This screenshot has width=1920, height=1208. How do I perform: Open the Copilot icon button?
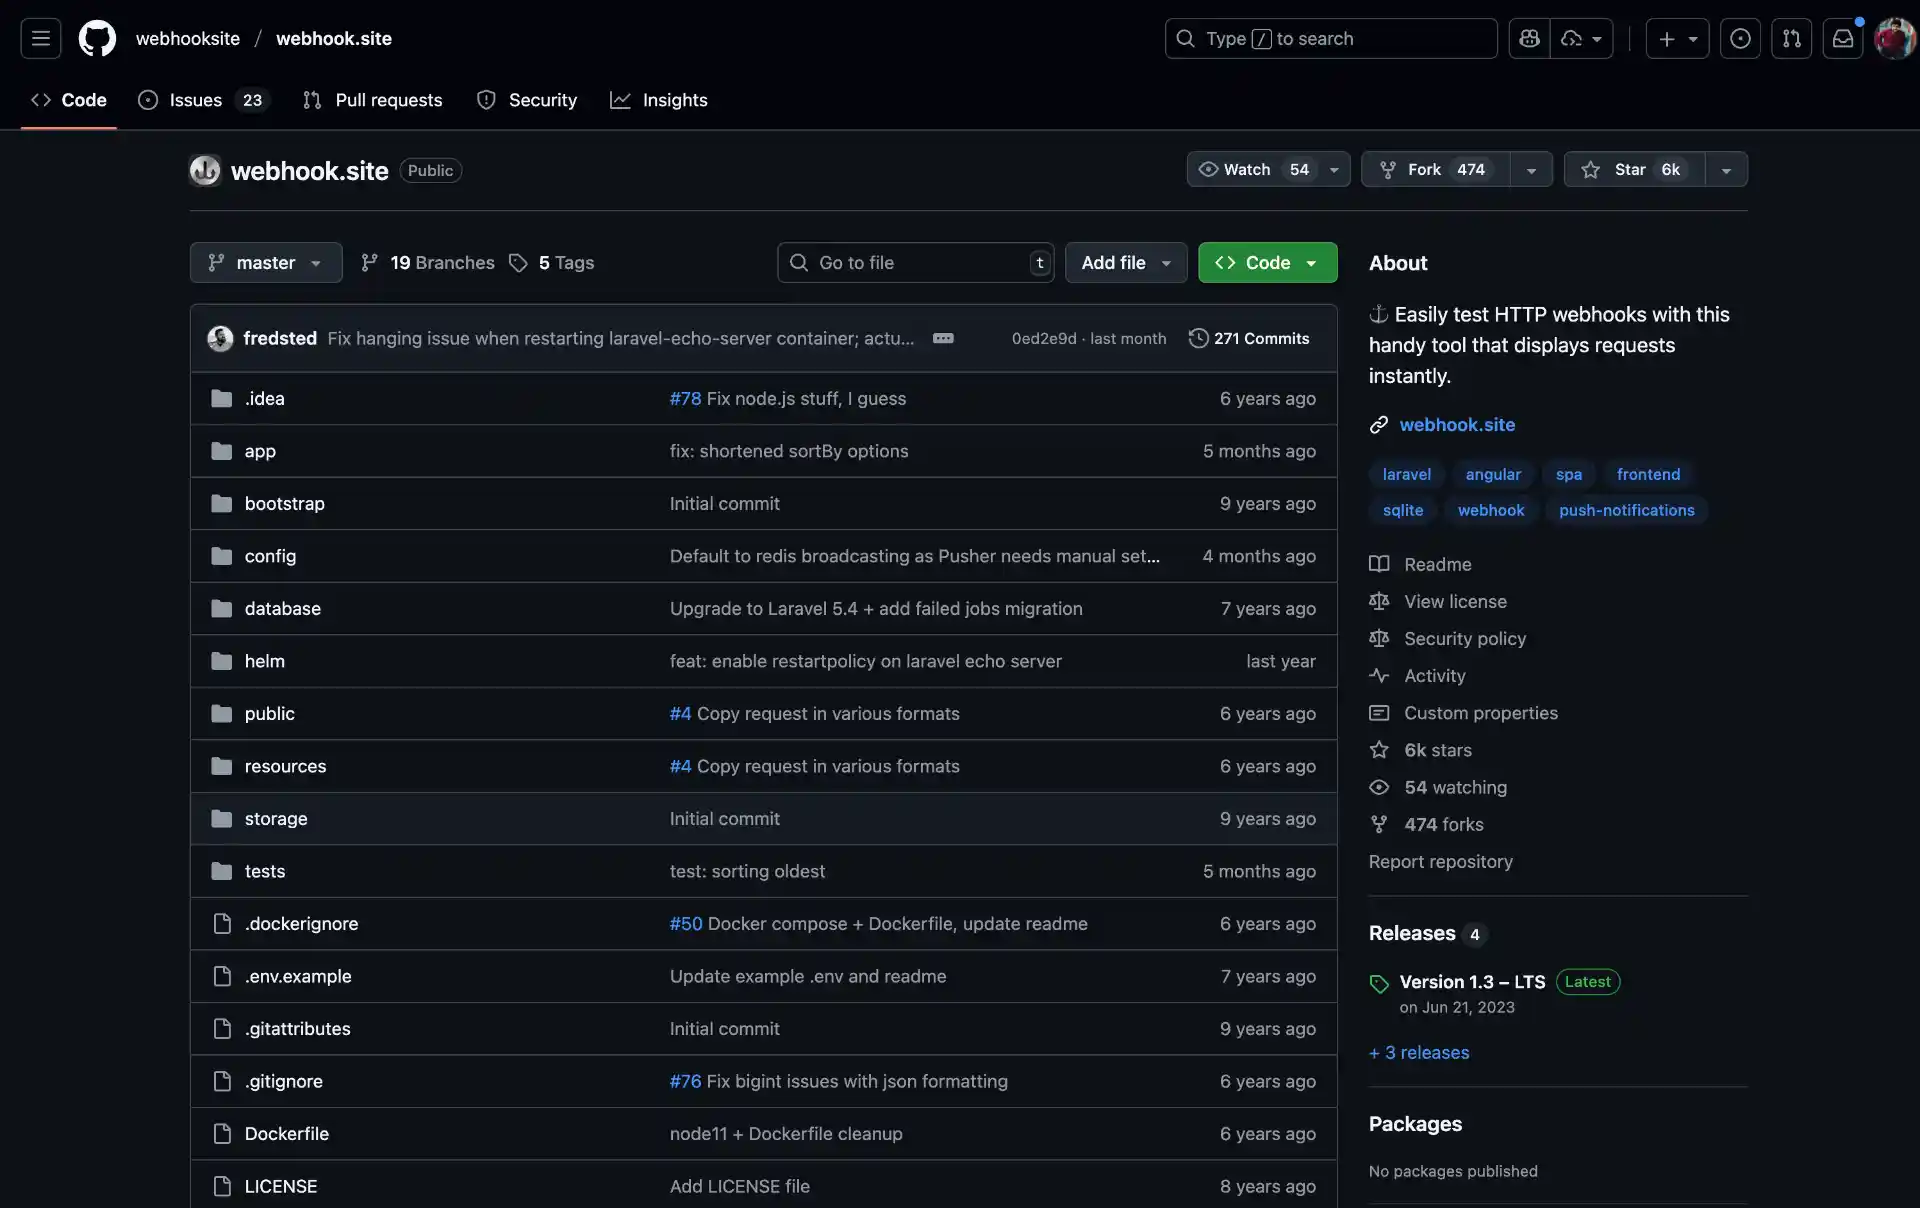[x=1529, y=39]
